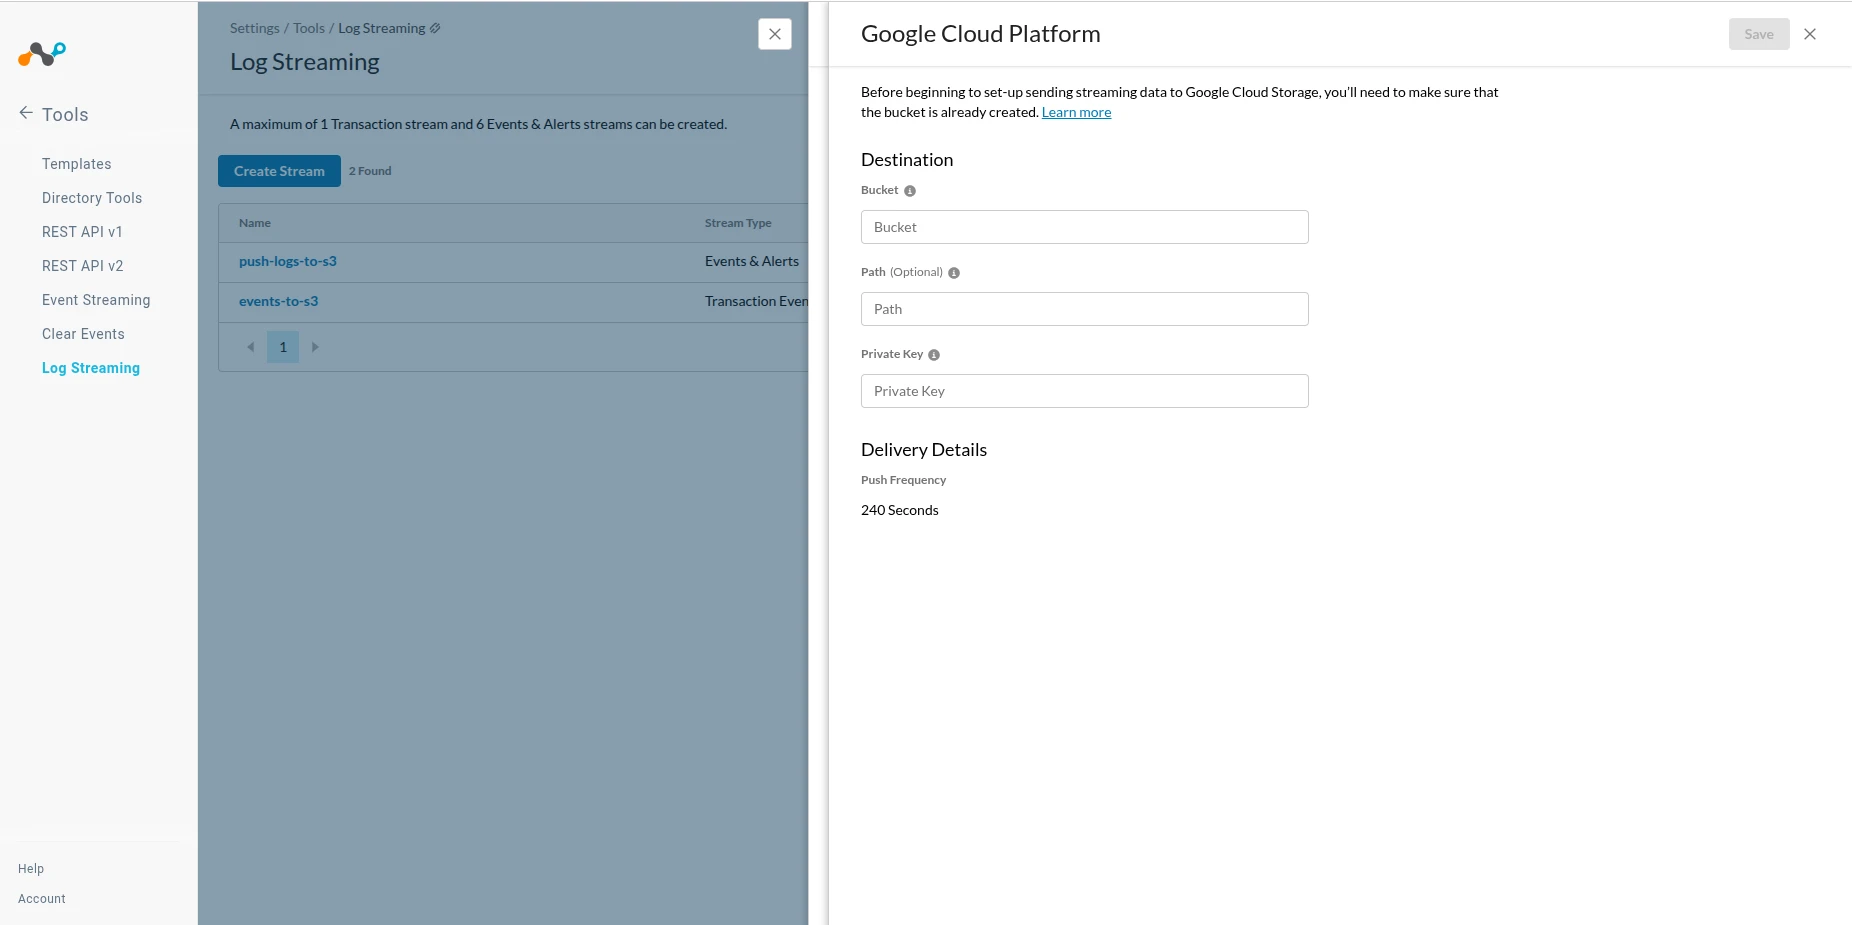Click into the Private Key field
The width and height of the screenshot is (1852, 925).
[x=1084, y=391]
